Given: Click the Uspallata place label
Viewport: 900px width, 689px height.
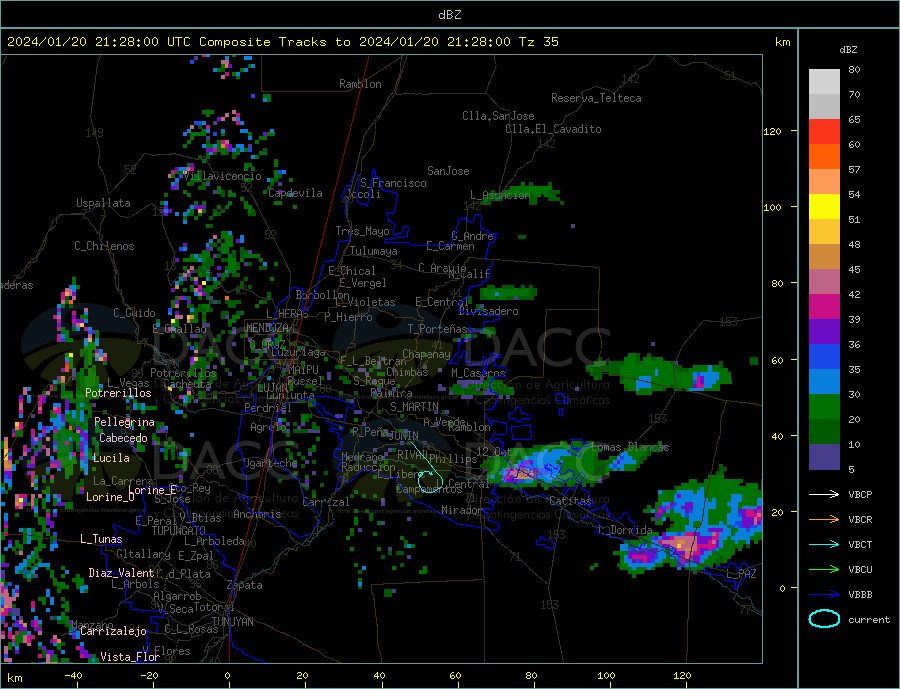Looking at the screenshot, I should coord(103,203).
